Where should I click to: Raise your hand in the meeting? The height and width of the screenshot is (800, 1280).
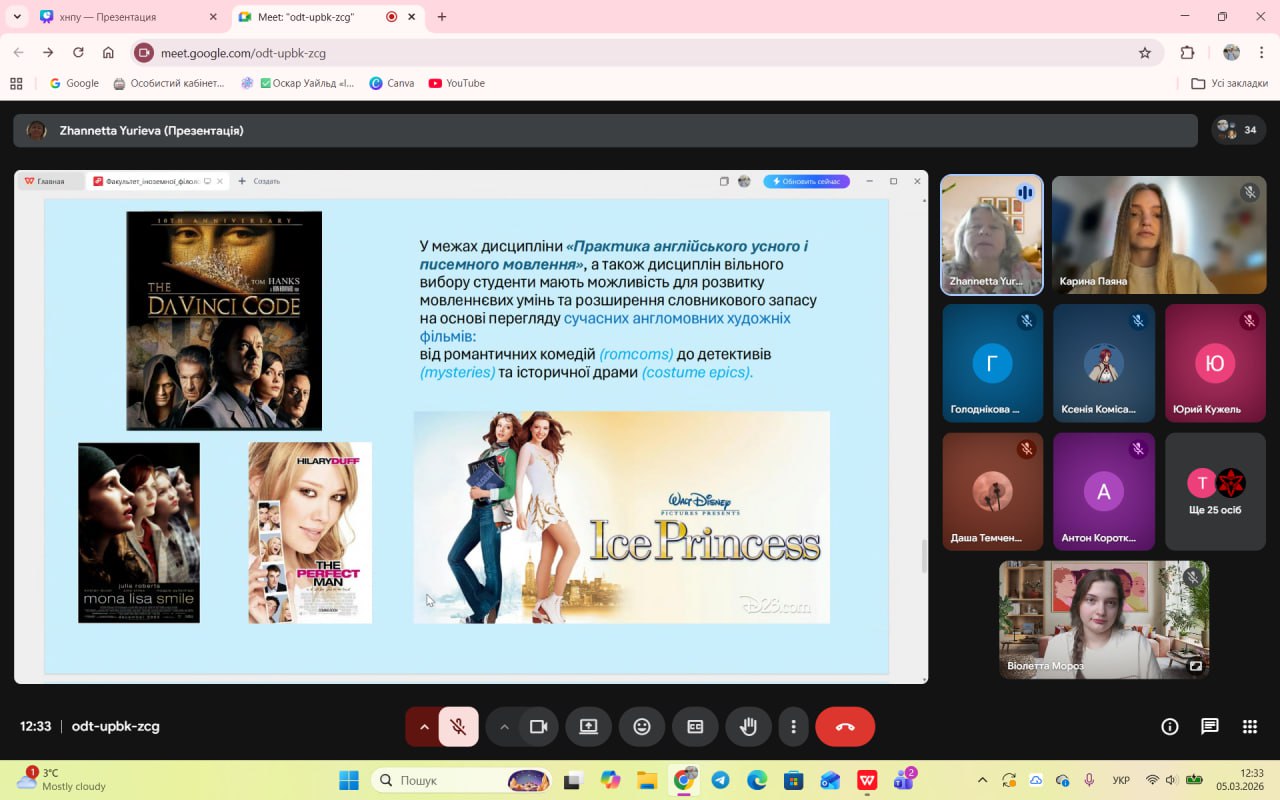pyautogui.click(x=748, y=727)
